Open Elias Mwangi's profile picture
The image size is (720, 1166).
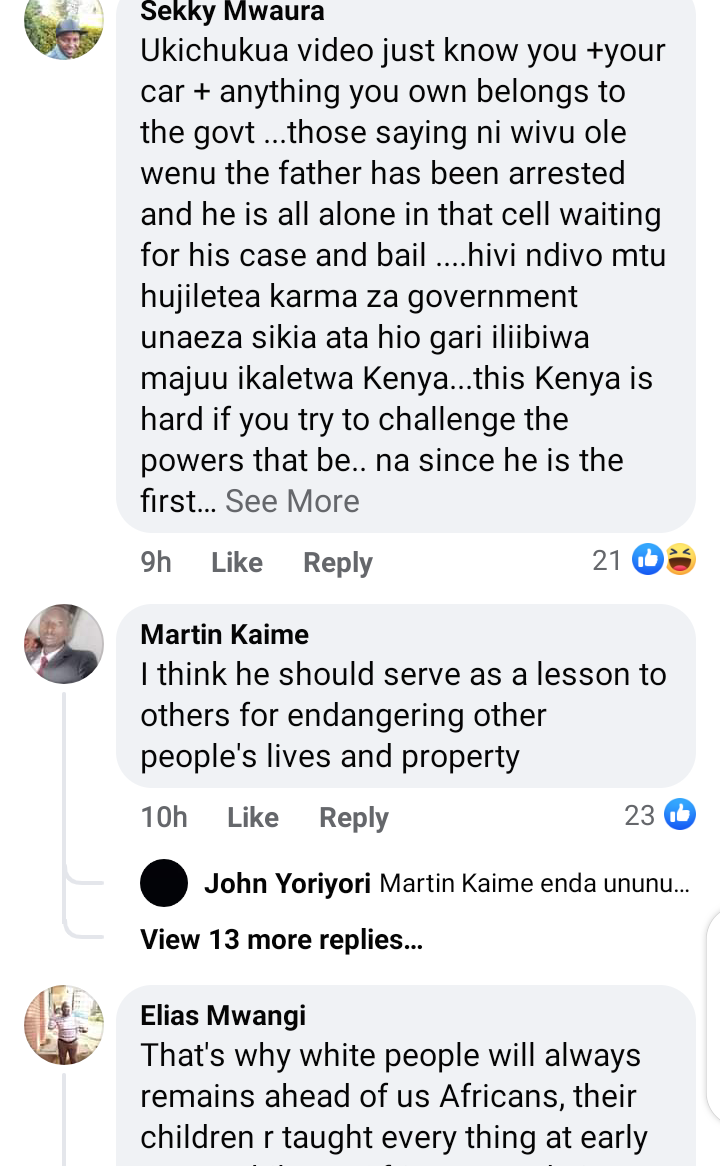(x=64, y=1025)
